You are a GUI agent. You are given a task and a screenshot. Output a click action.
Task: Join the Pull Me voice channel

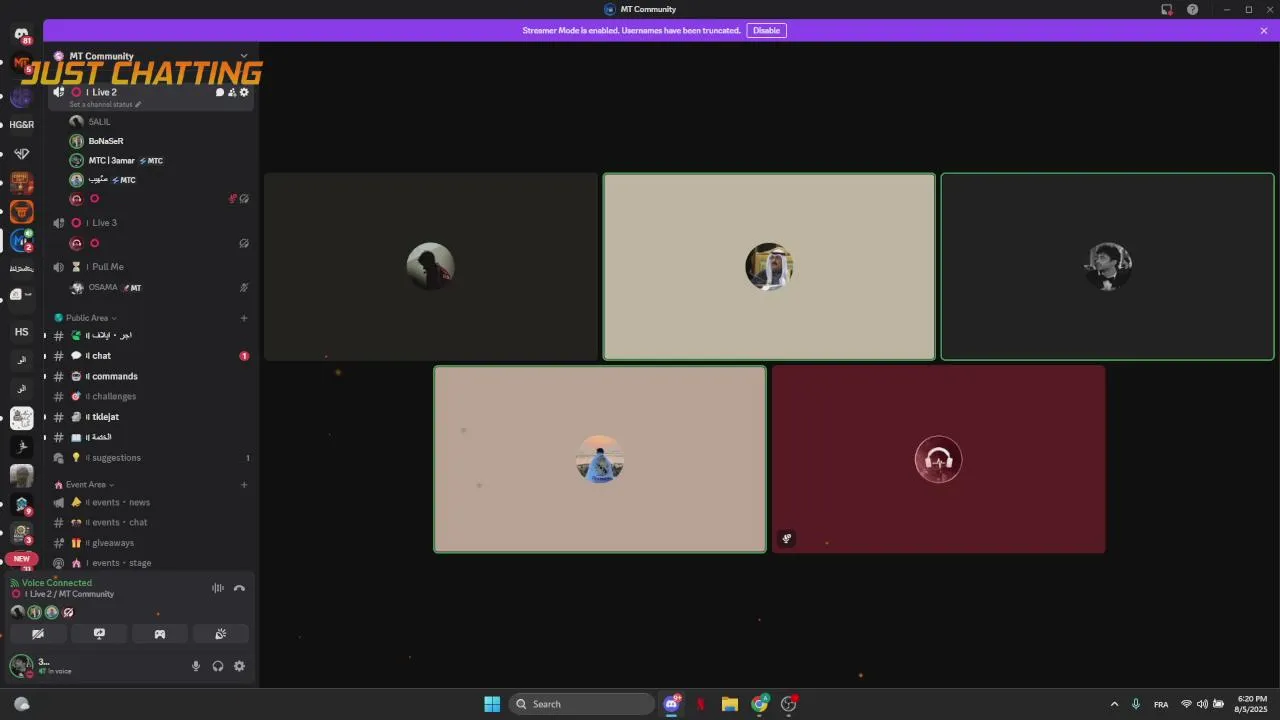[x=150, y=267]
